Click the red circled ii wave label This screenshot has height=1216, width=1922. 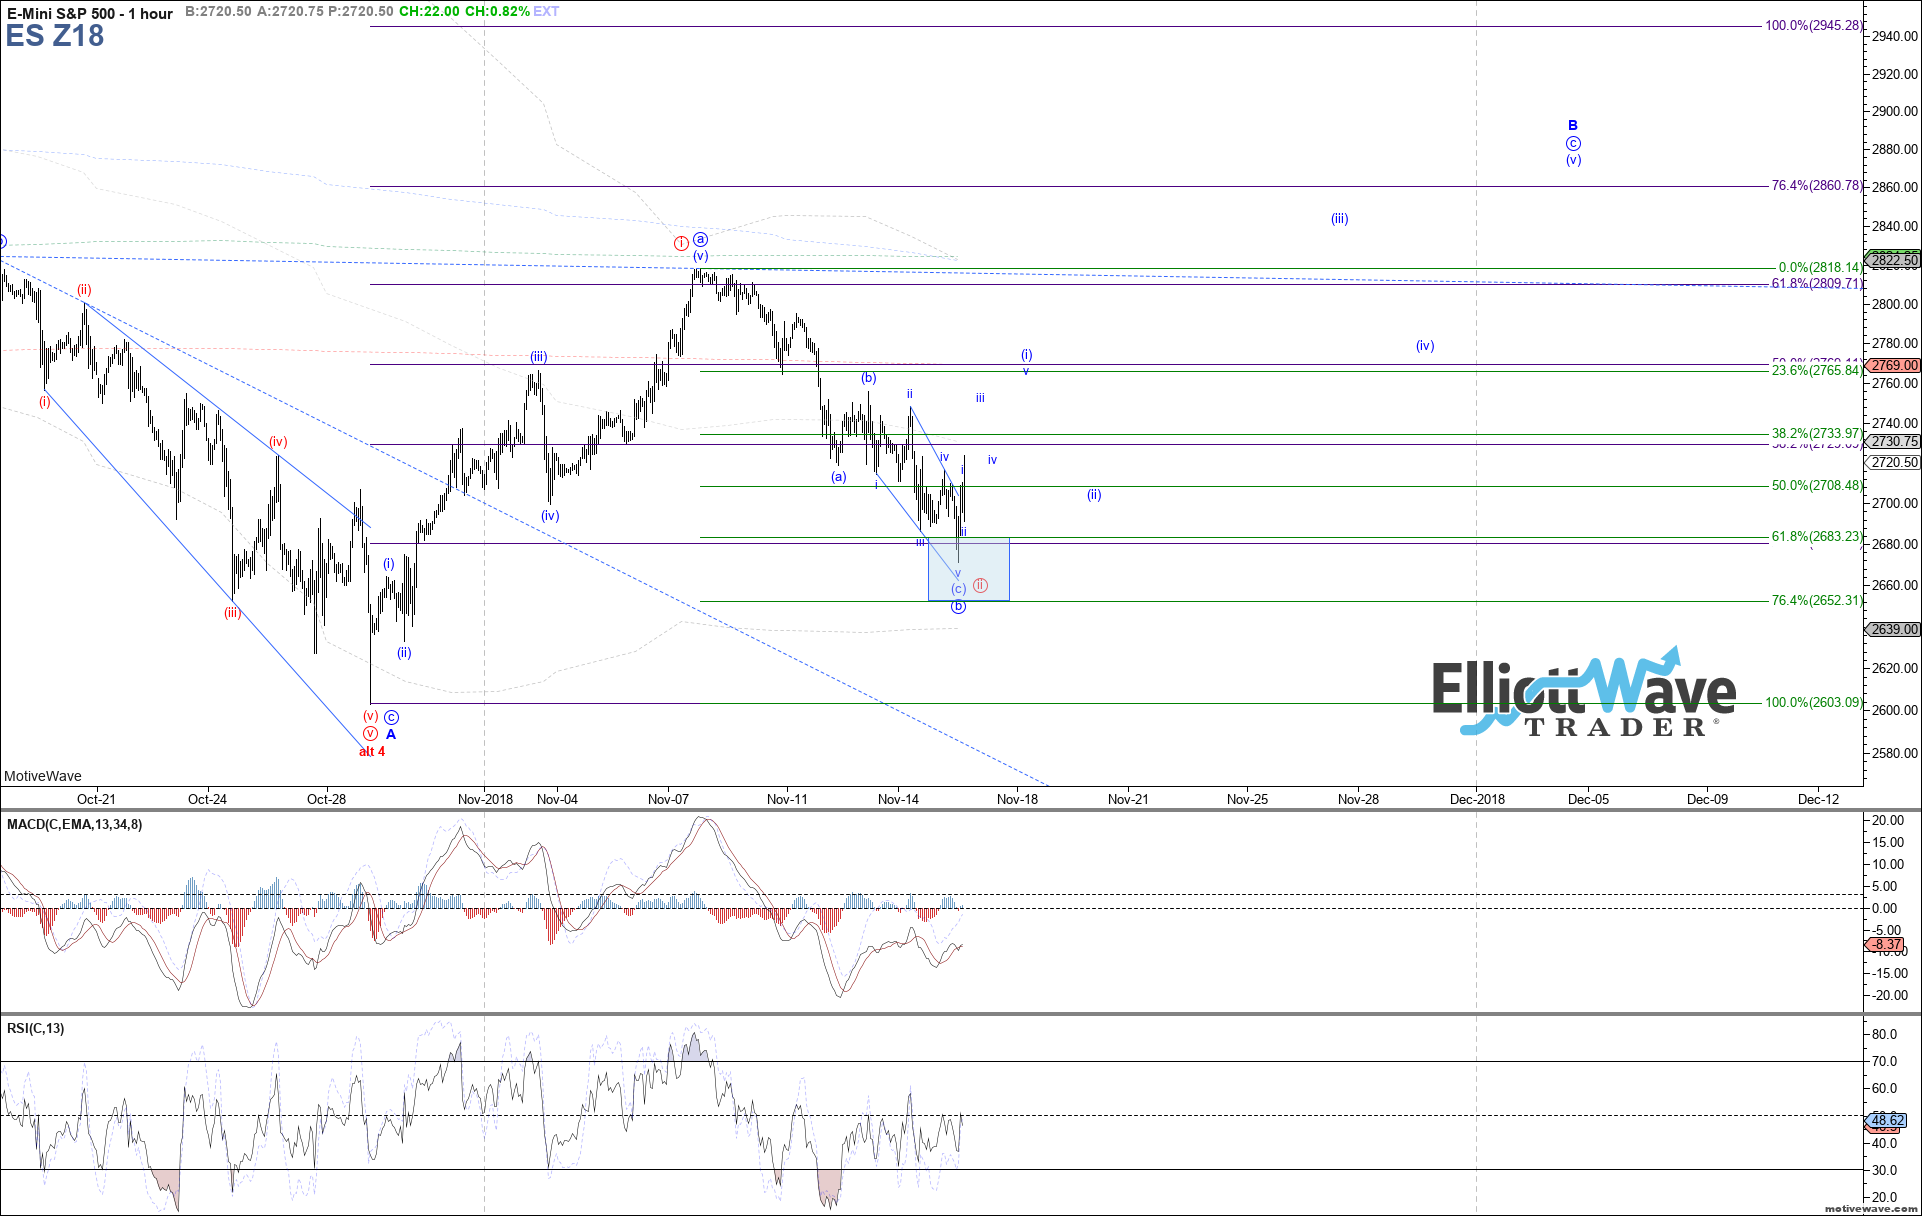point(980,585)
